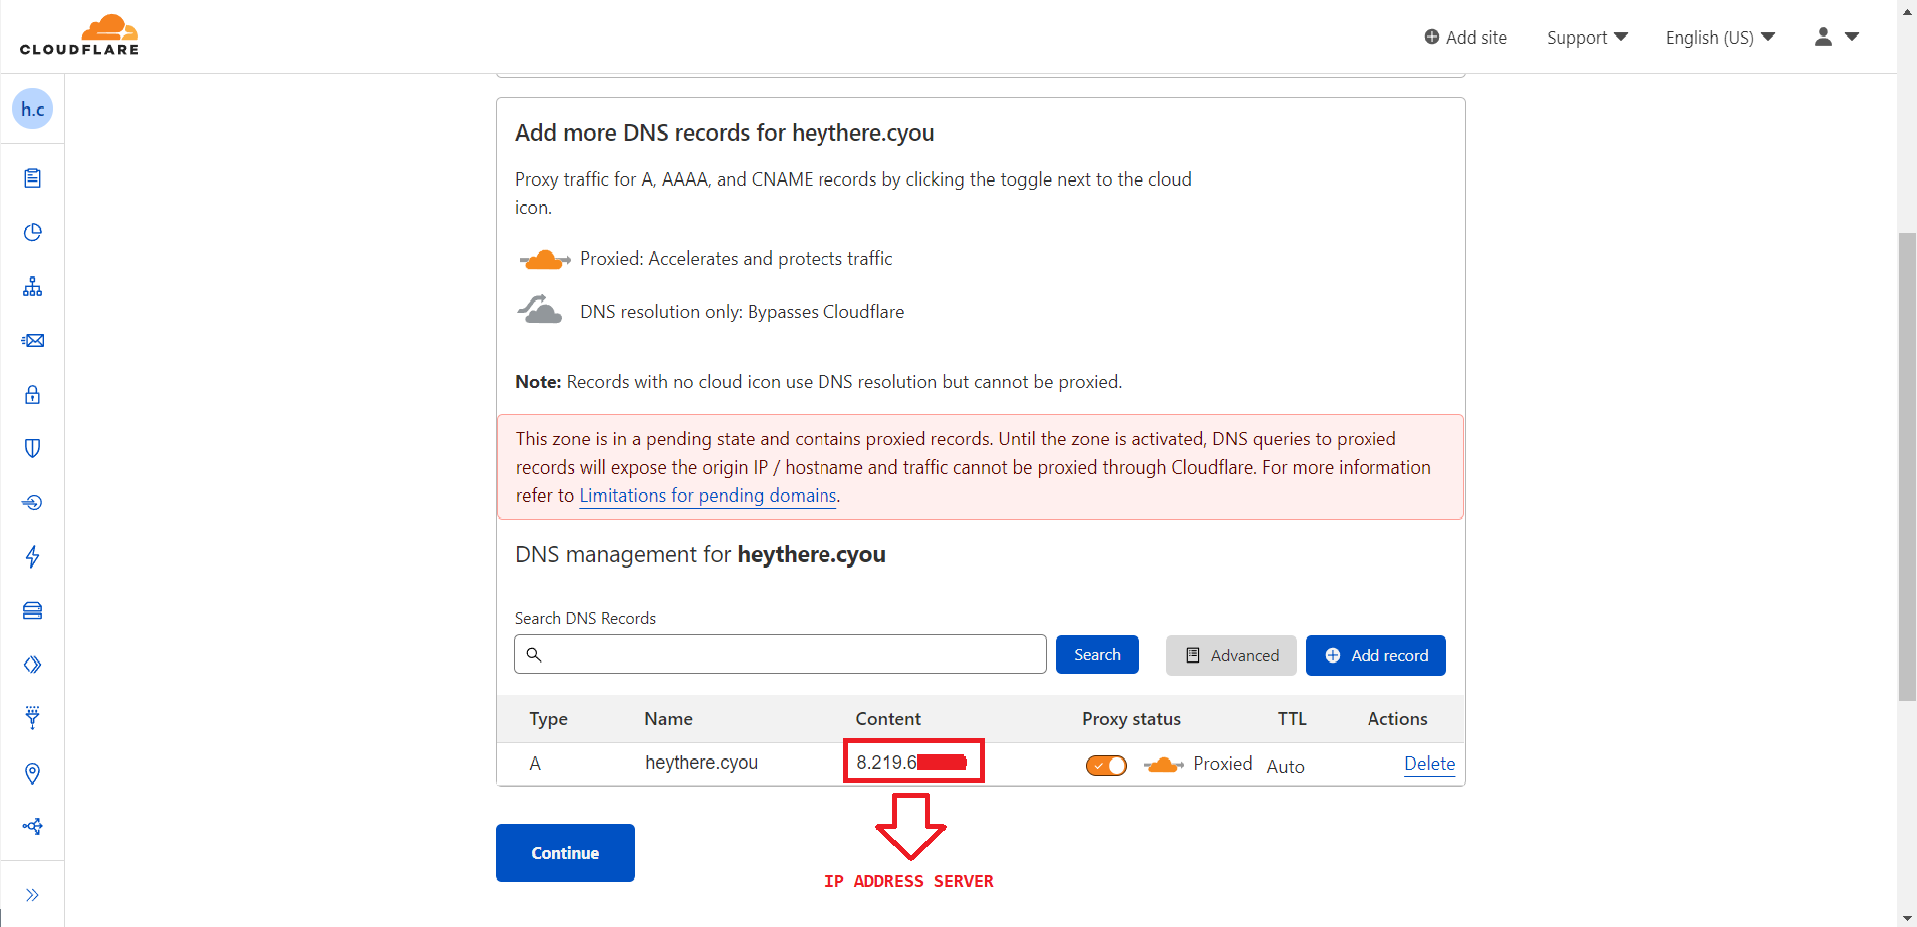Open DNS network tree sidebar icon
The image size is (1917, 927).
(32, 286)
